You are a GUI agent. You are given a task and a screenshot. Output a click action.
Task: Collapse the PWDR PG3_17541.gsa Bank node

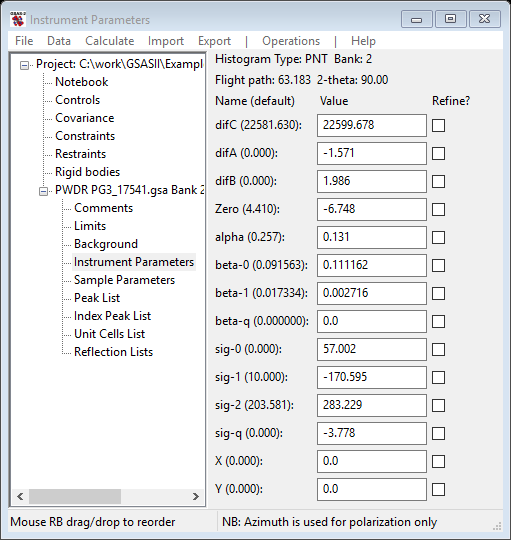43,191
